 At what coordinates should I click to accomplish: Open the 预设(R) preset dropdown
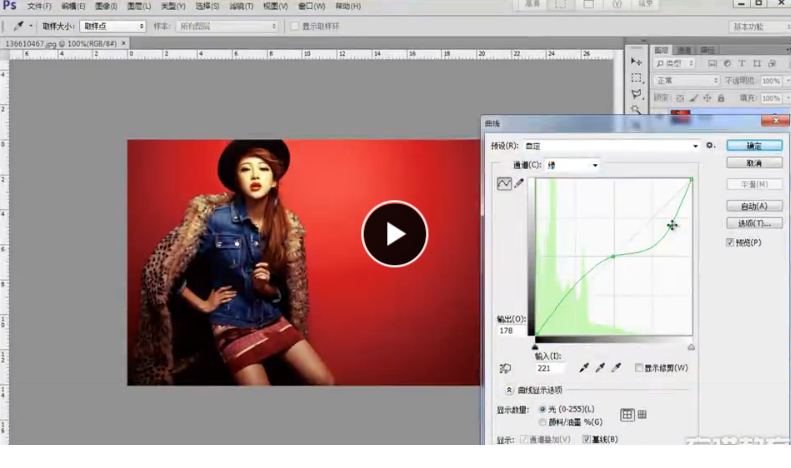click(611, 146)
